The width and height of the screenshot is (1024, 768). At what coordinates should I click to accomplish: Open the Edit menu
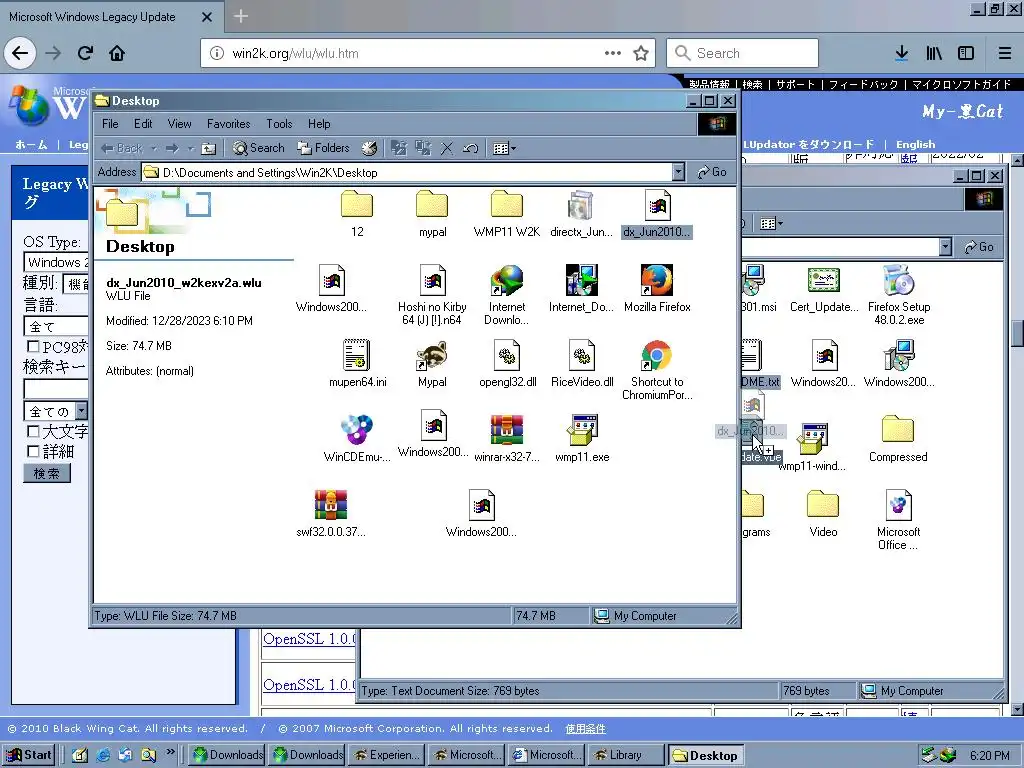point(143,123)
